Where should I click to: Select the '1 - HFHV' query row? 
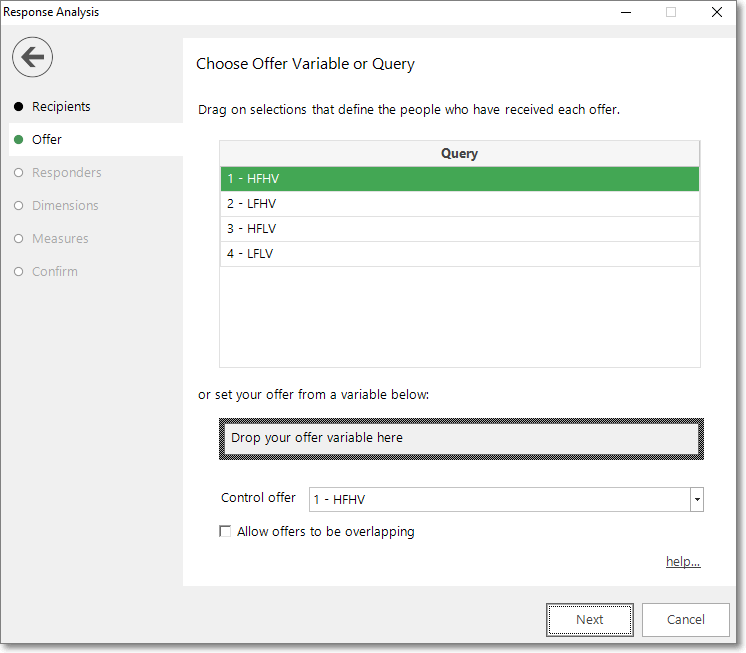(460, 179)
